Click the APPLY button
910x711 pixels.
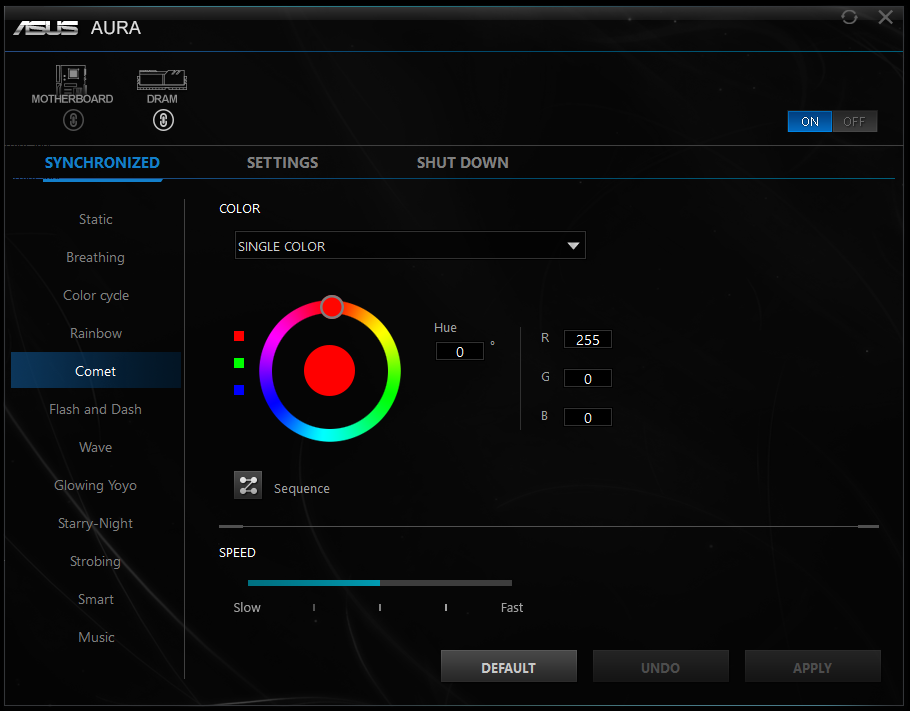point(812,667)
